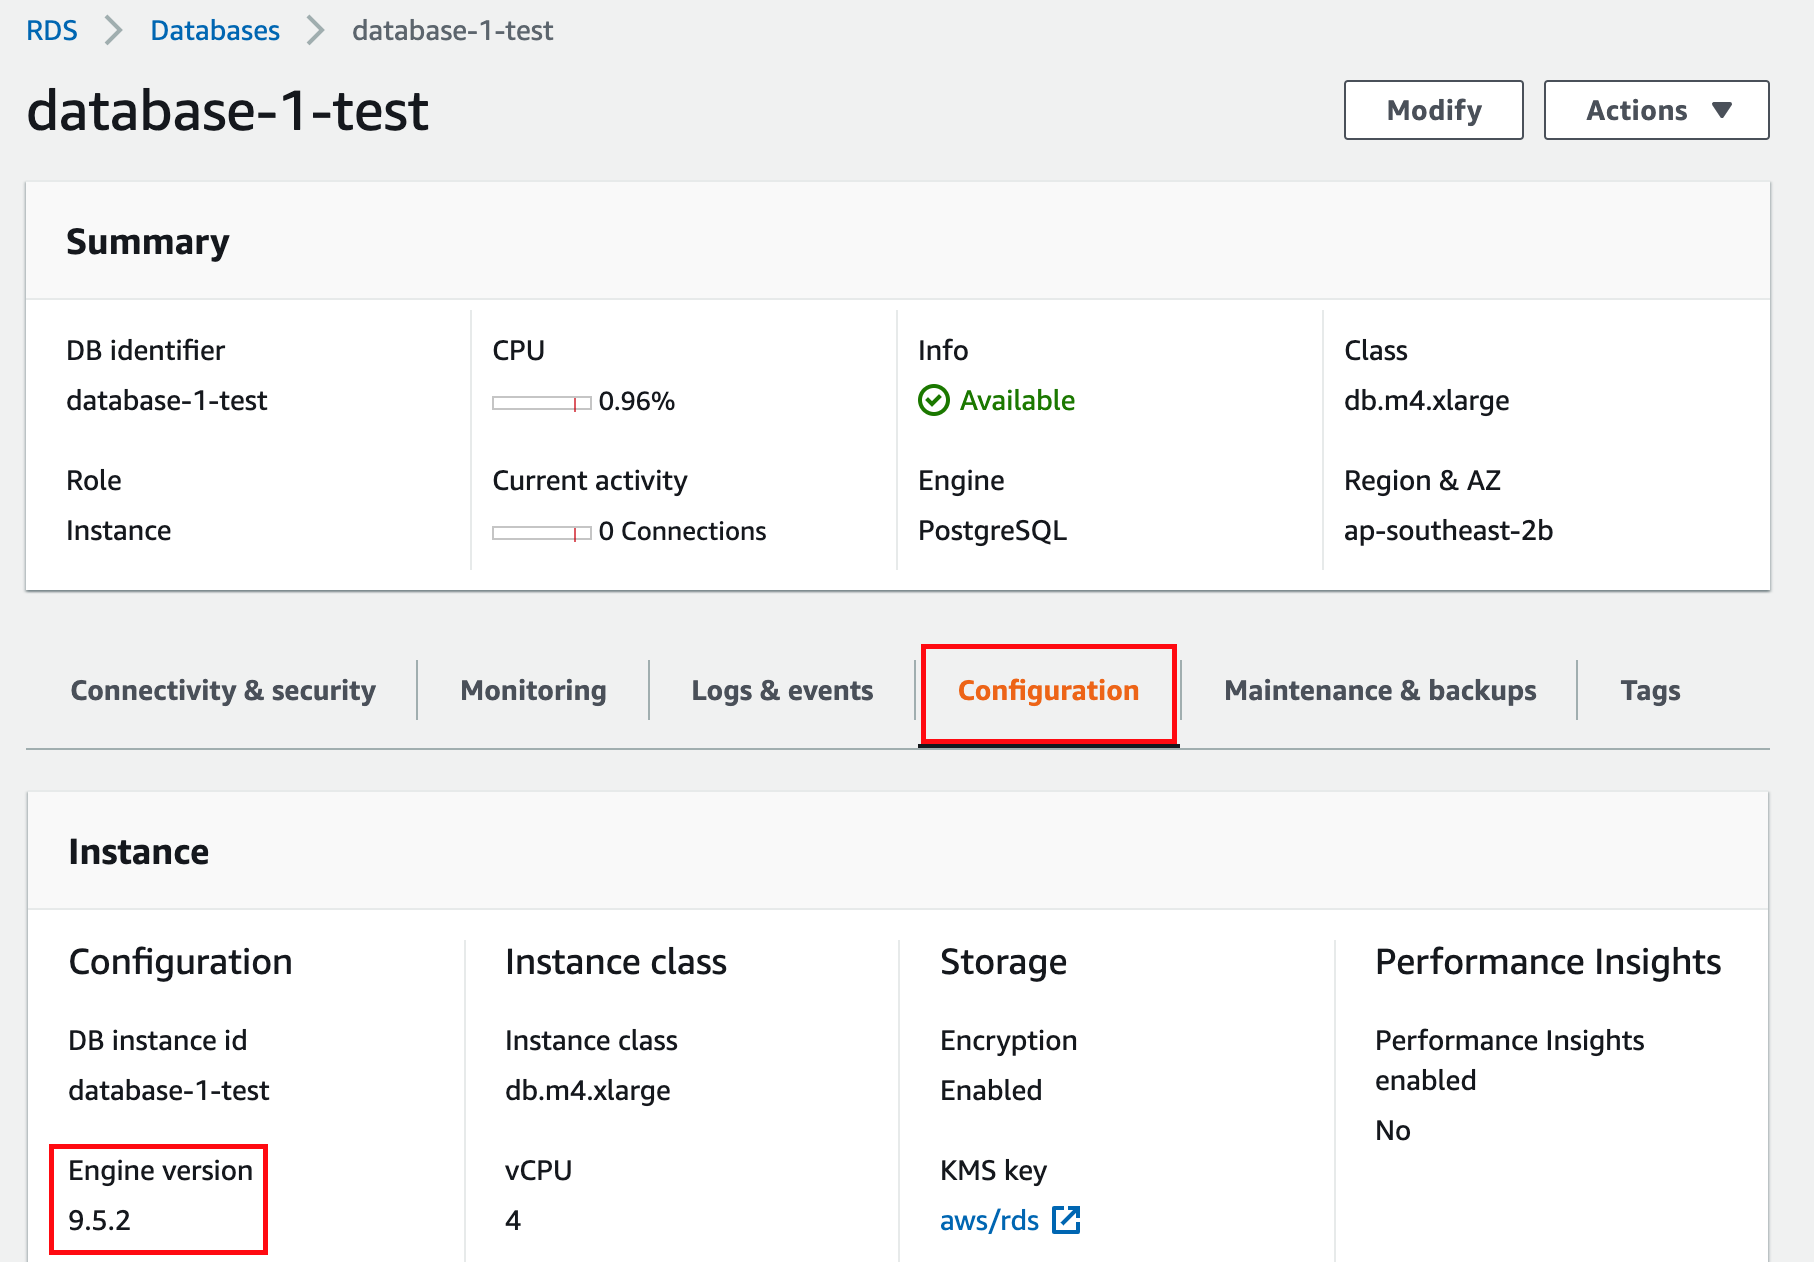Open the Tags tab
Screen dimensions: 1814x1262
[1650, 691]
